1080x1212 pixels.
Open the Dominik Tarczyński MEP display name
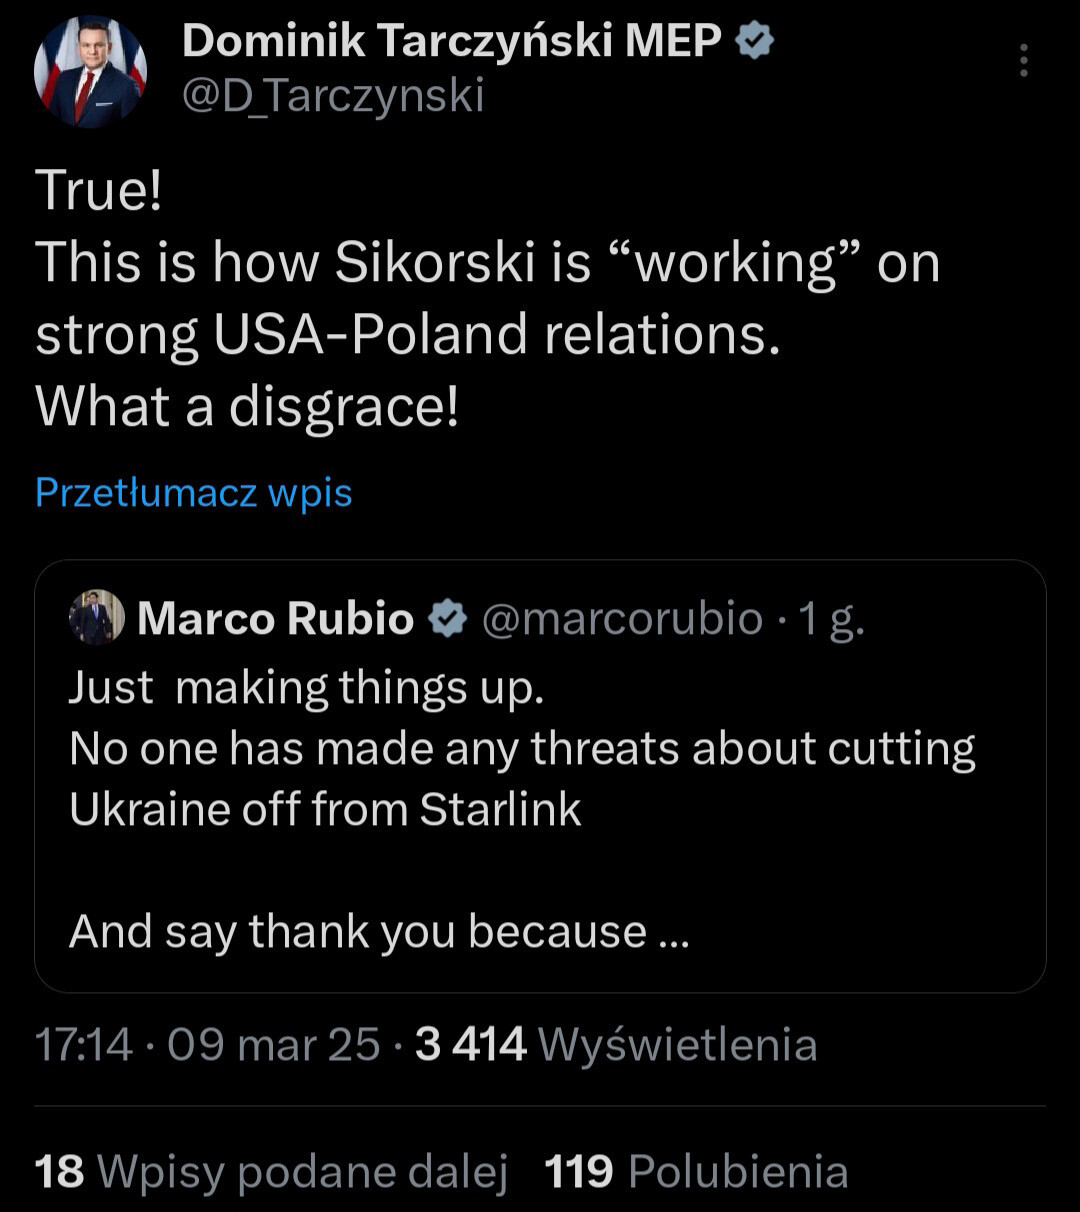(452, 42)
